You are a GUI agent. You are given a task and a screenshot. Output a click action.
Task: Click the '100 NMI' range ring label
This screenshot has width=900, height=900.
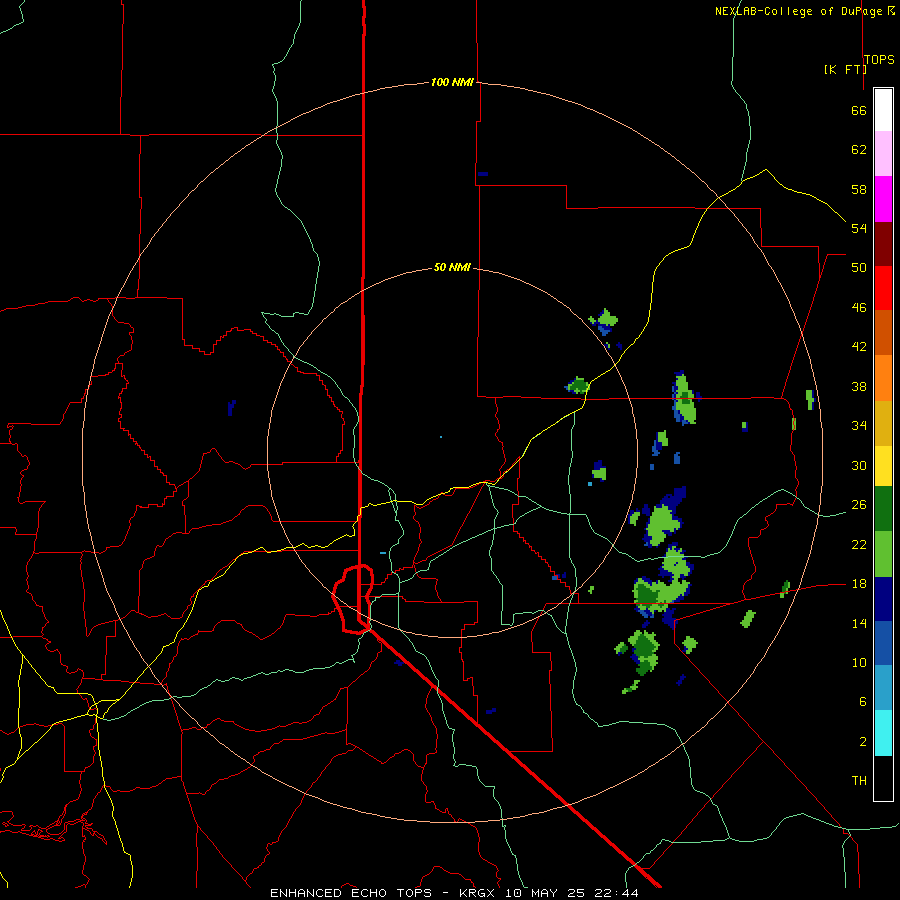click(x=452, y=83)
